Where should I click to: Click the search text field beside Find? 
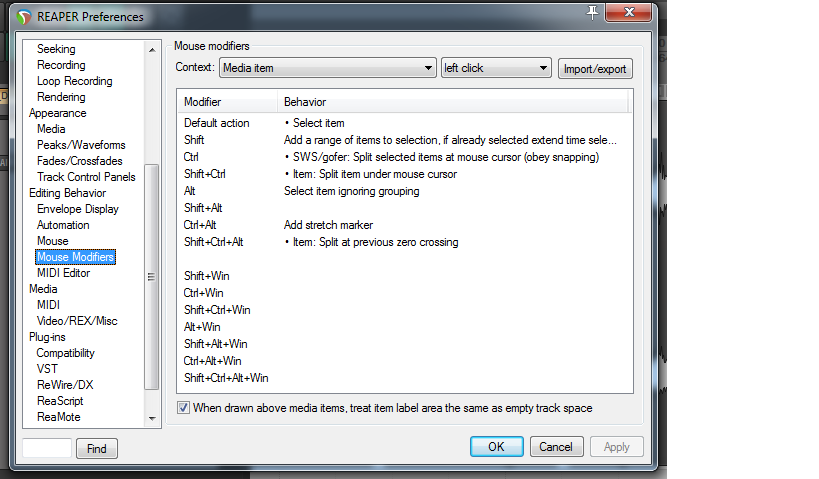click(x=47, y=449)
